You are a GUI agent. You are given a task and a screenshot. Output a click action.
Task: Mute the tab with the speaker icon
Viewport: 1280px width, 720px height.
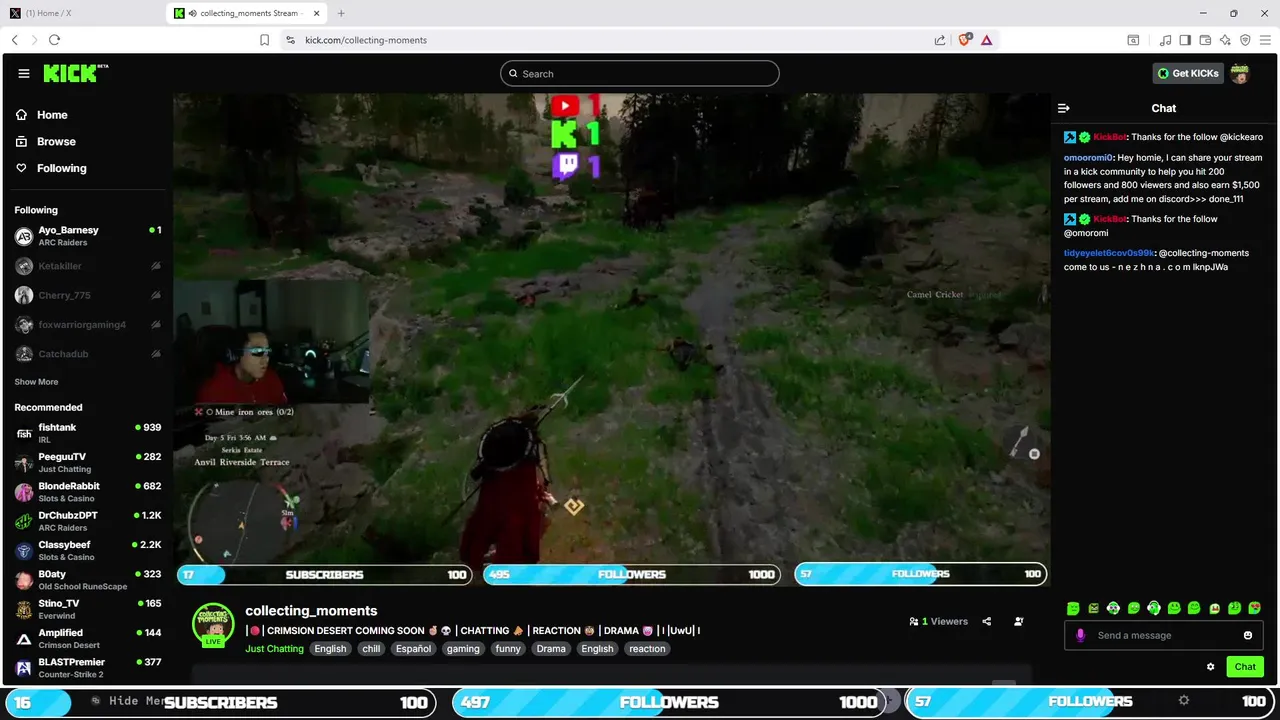[x=191, y=13]
